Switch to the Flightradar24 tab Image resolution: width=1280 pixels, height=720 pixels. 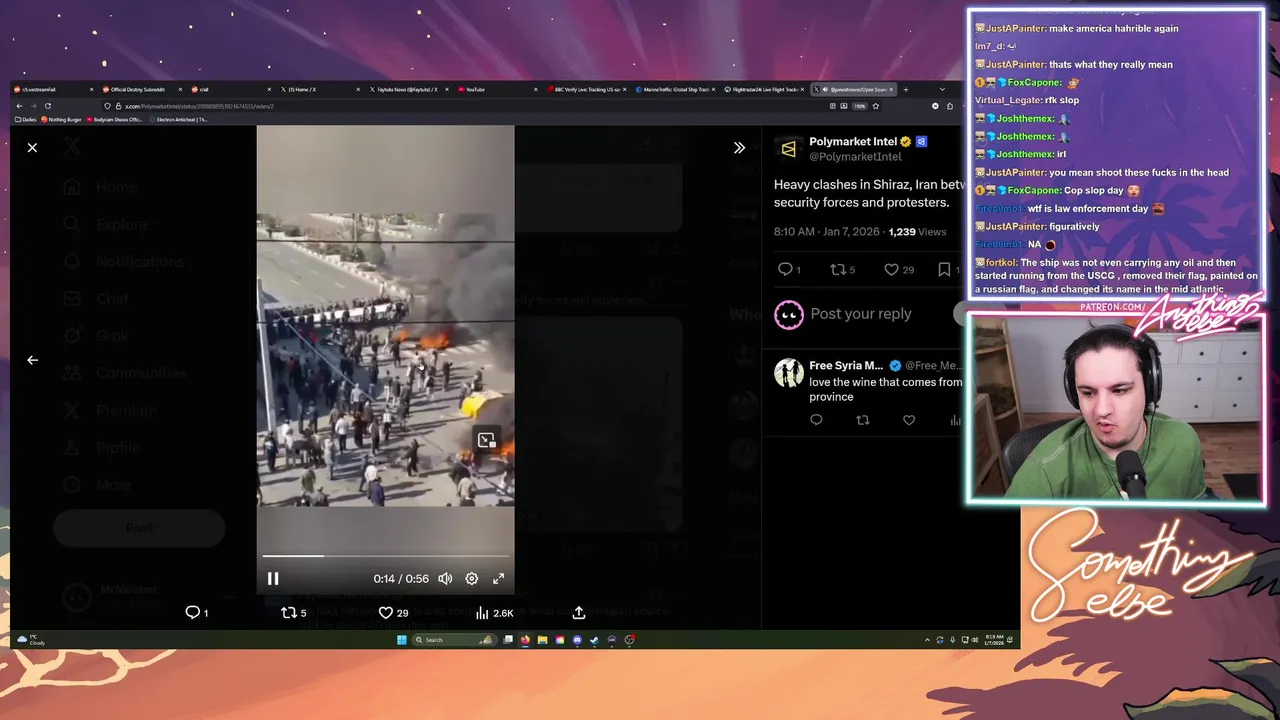(763, 89)
